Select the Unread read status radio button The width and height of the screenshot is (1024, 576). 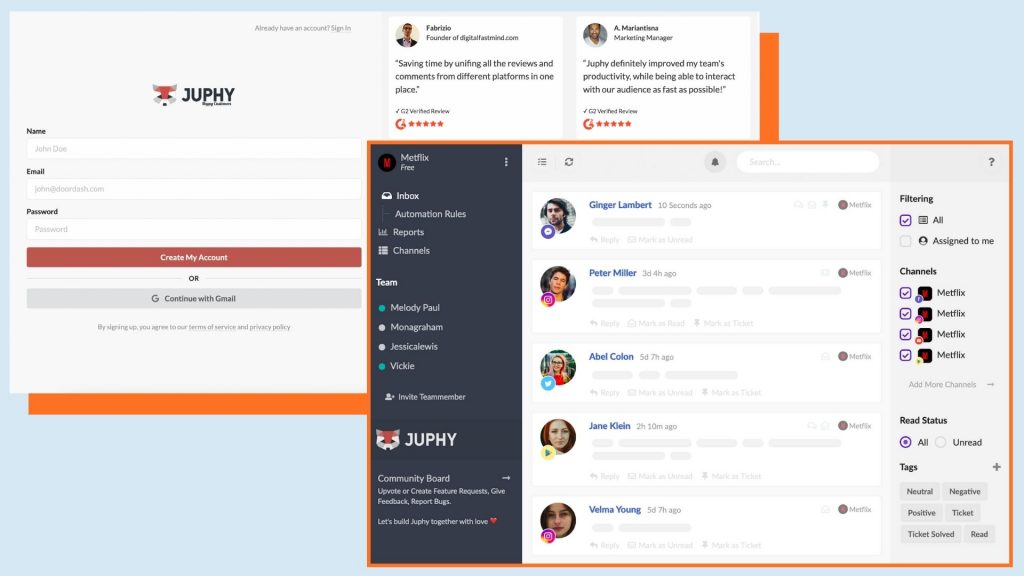pyautogui.click(x=940, y=442)
